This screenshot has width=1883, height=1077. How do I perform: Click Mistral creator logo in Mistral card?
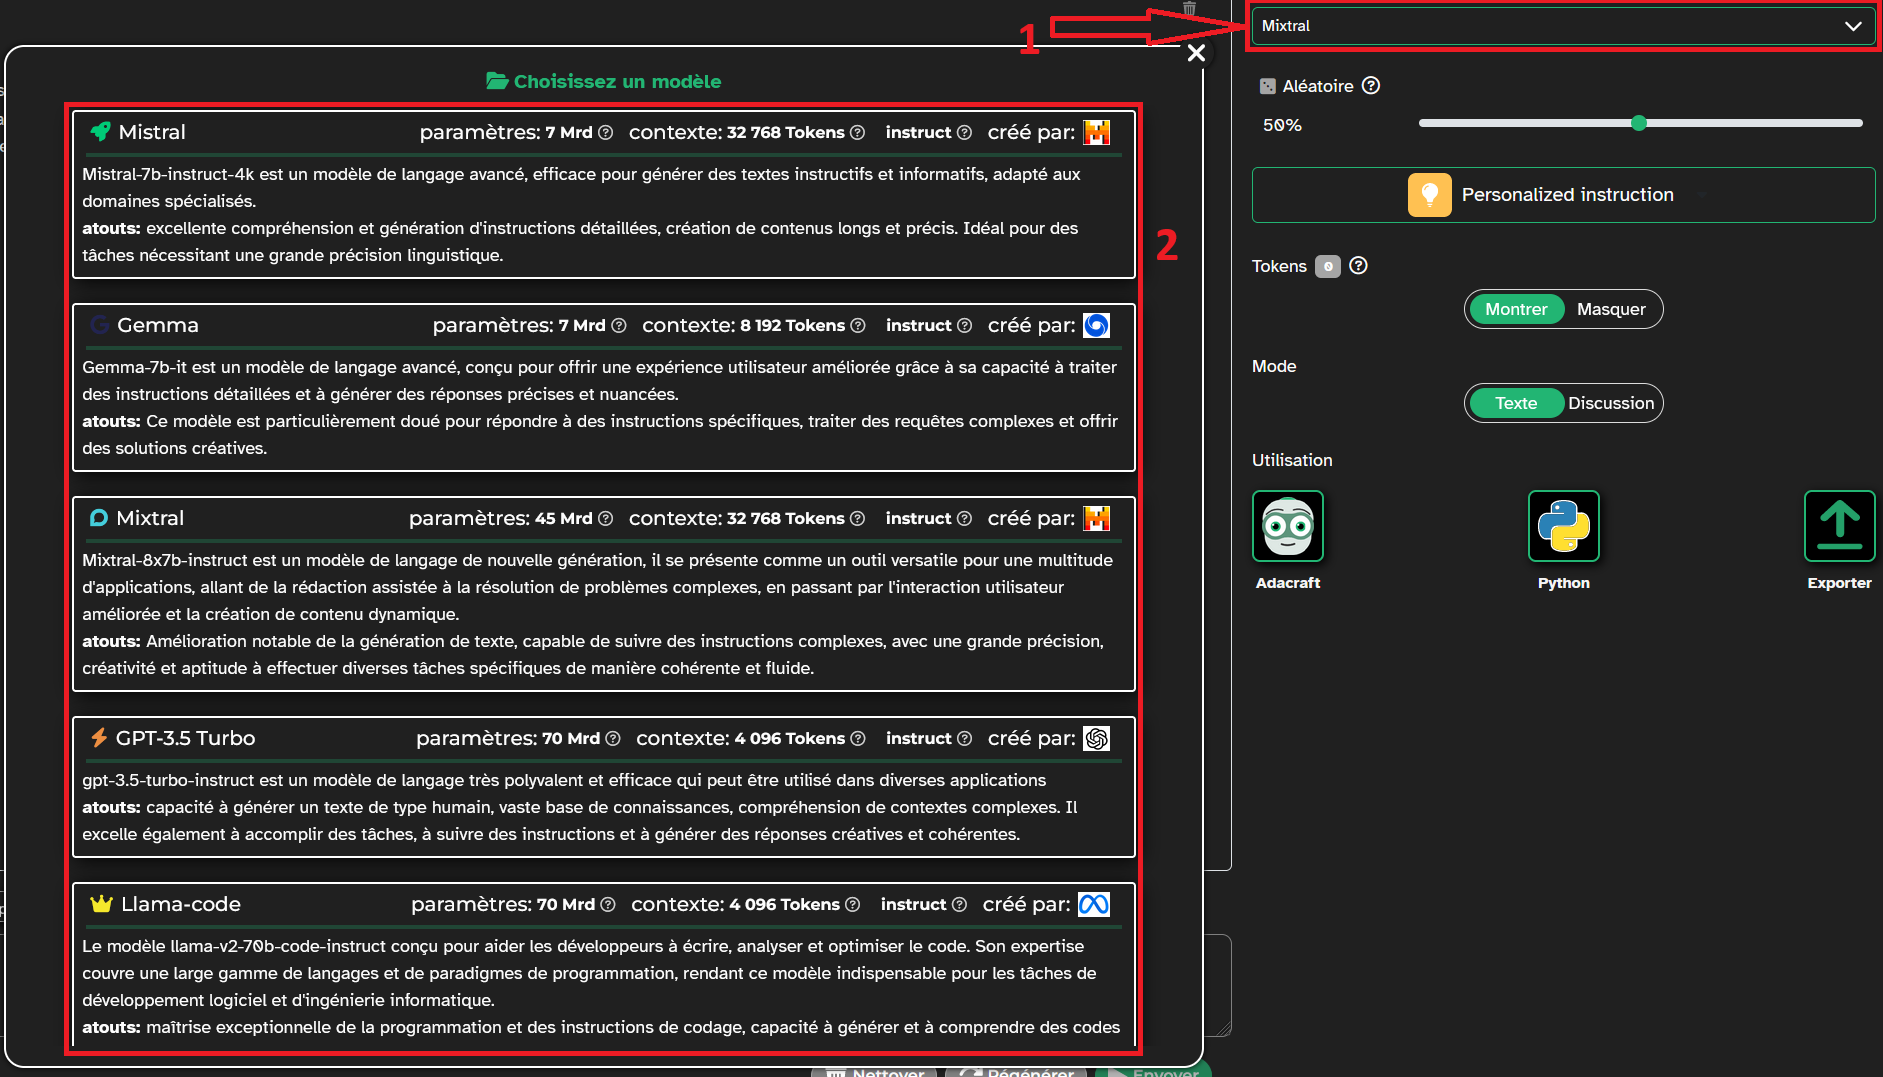click(1096, 132)
